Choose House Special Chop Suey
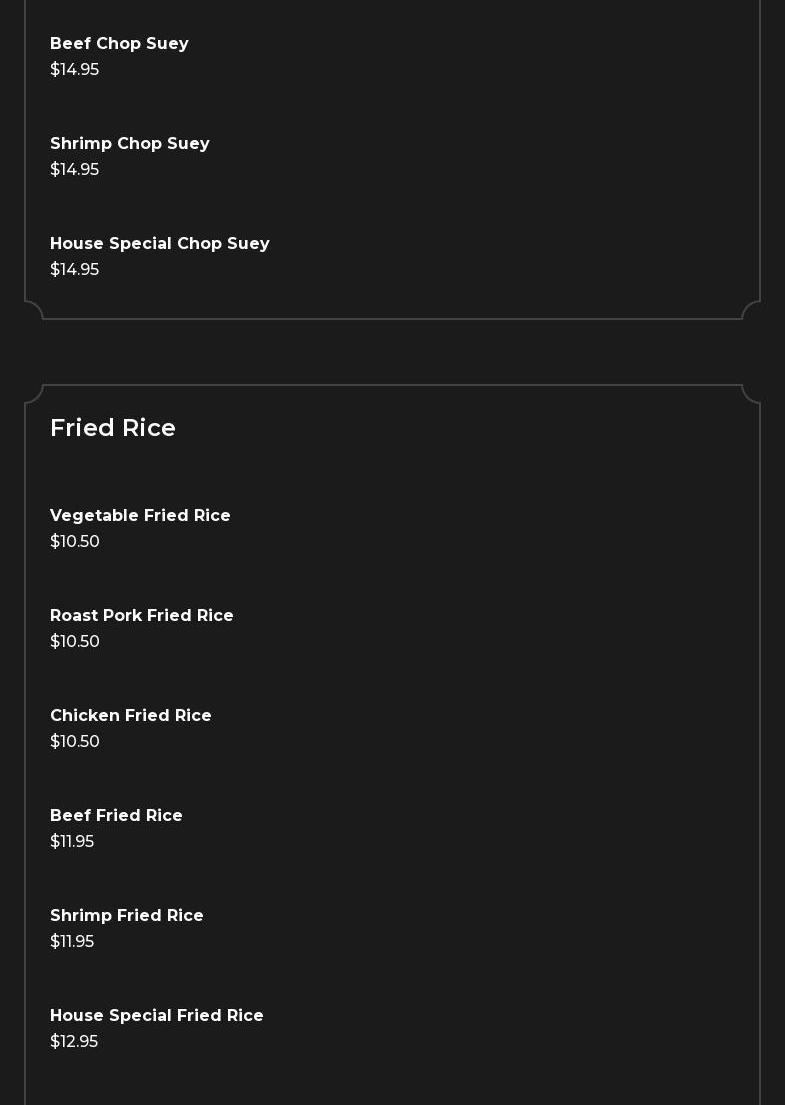 (159, 244)
